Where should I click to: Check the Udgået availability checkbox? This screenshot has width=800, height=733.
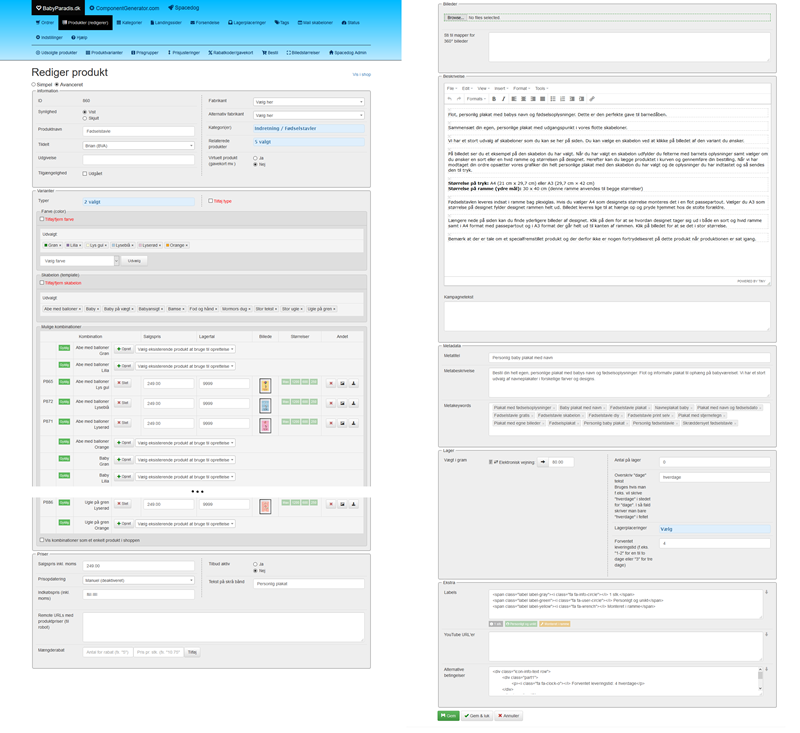pos(85,173)
